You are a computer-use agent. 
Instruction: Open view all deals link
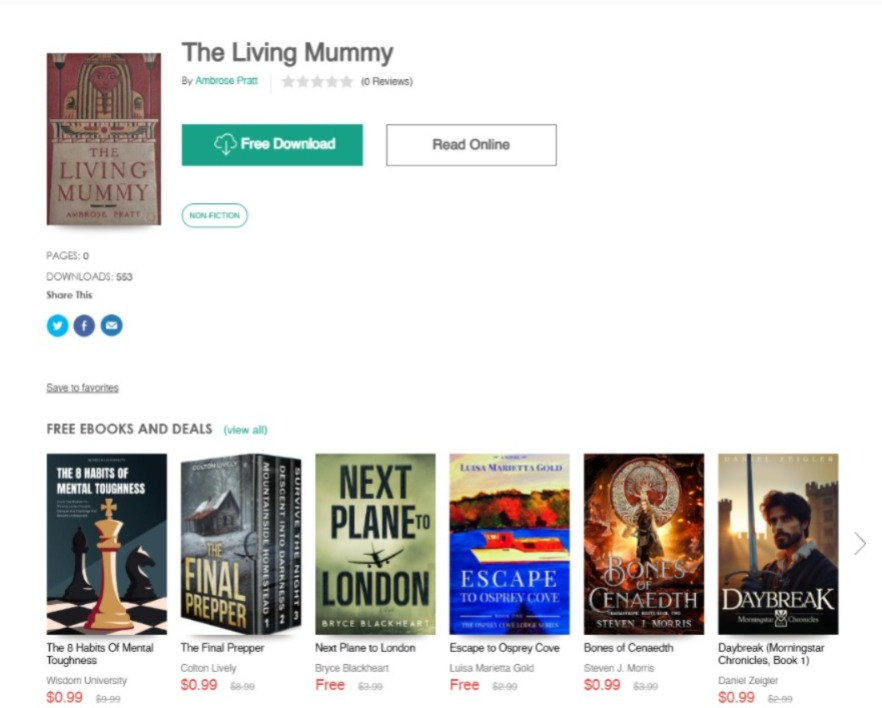coord(245,430)
